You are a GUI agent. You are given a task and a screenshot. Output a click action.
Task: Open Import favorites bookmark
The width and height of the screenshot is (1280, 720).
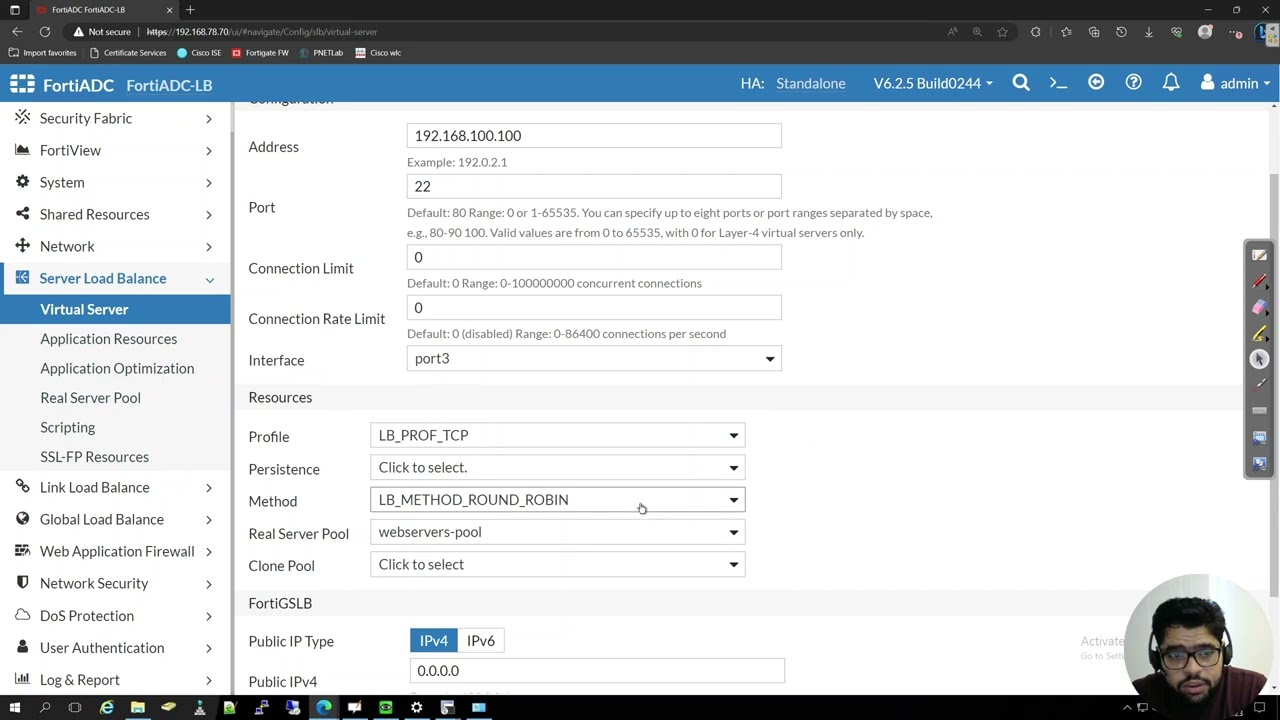point(43,53)
